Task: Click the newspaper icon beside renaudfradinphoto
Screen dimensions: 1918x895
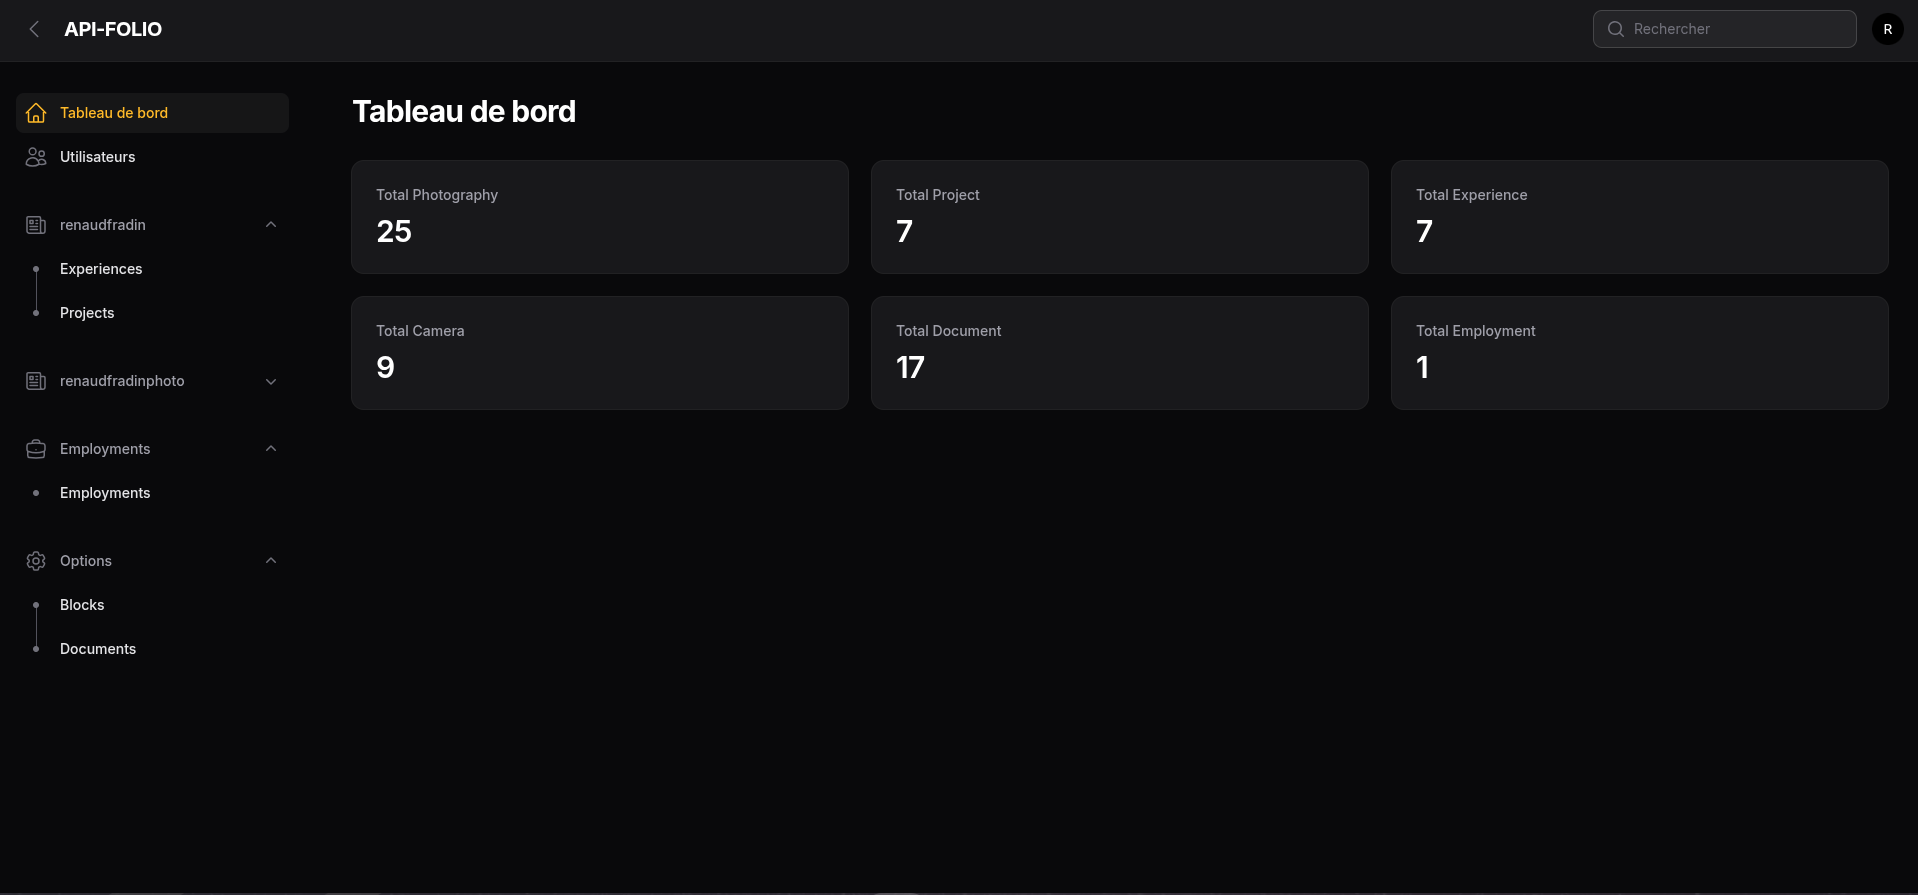Action: point(36,381)
